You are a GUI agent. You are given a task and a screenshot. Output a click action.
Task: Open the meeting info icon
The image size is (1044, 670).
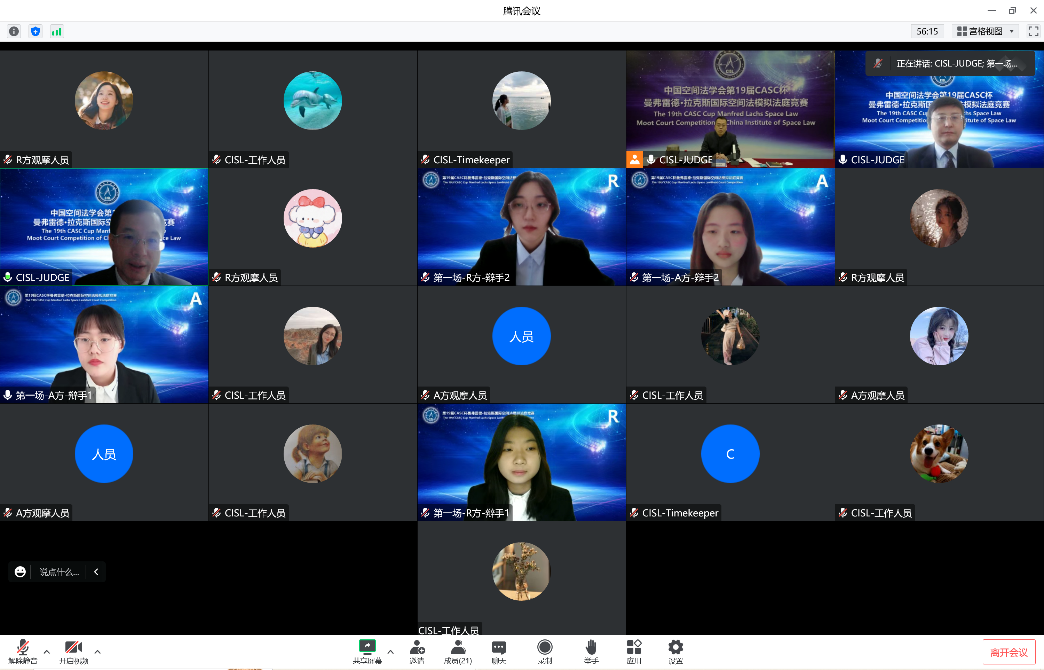click(14, 31)
